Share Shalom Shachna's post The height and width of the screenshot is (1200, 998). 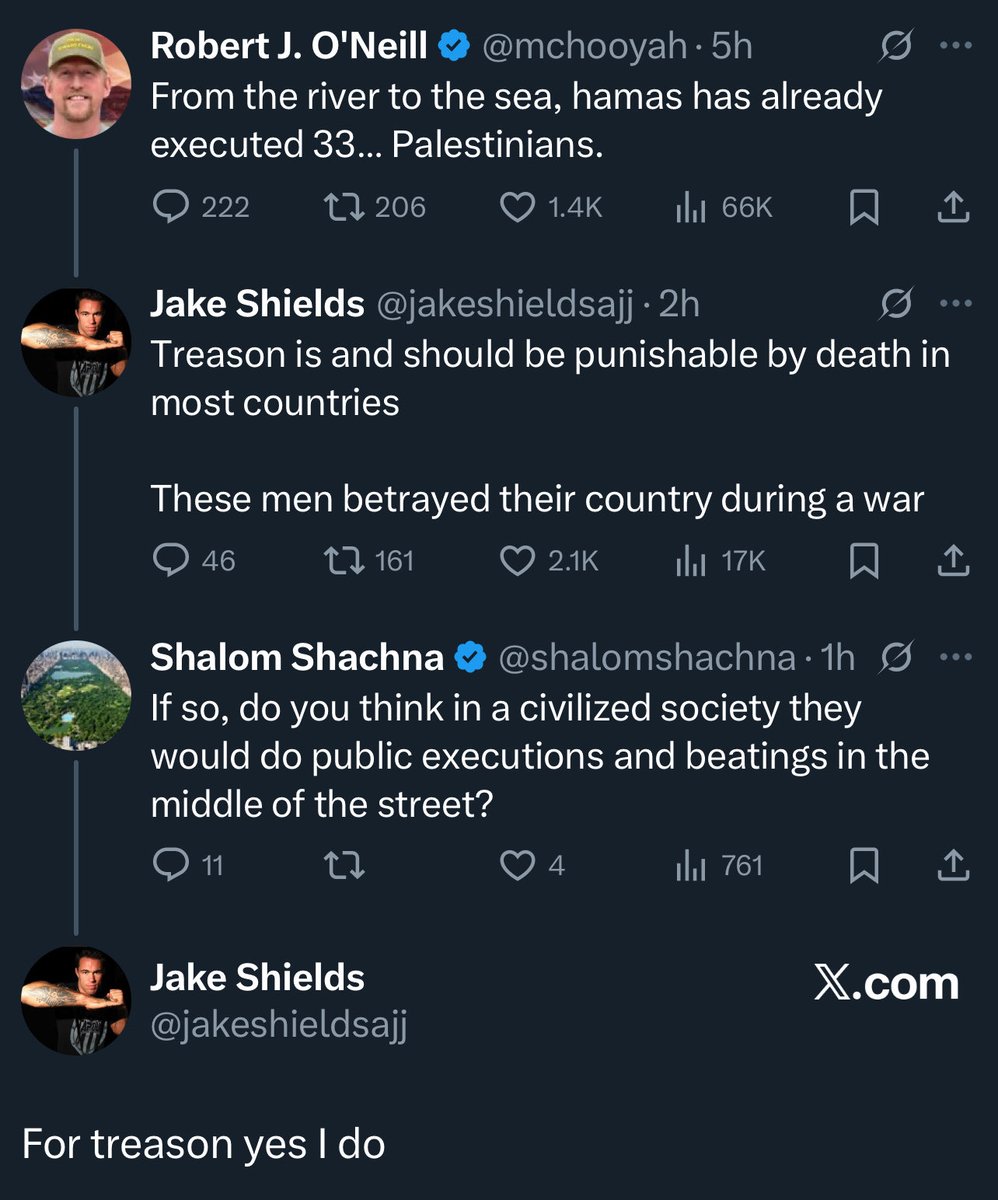[953, 865]
